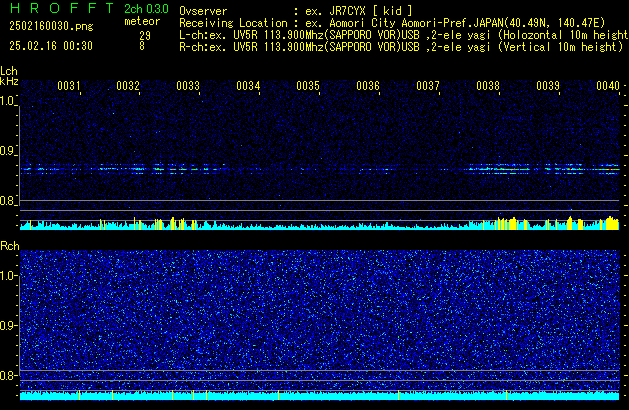Select time marker 0035

pos(308,86)
